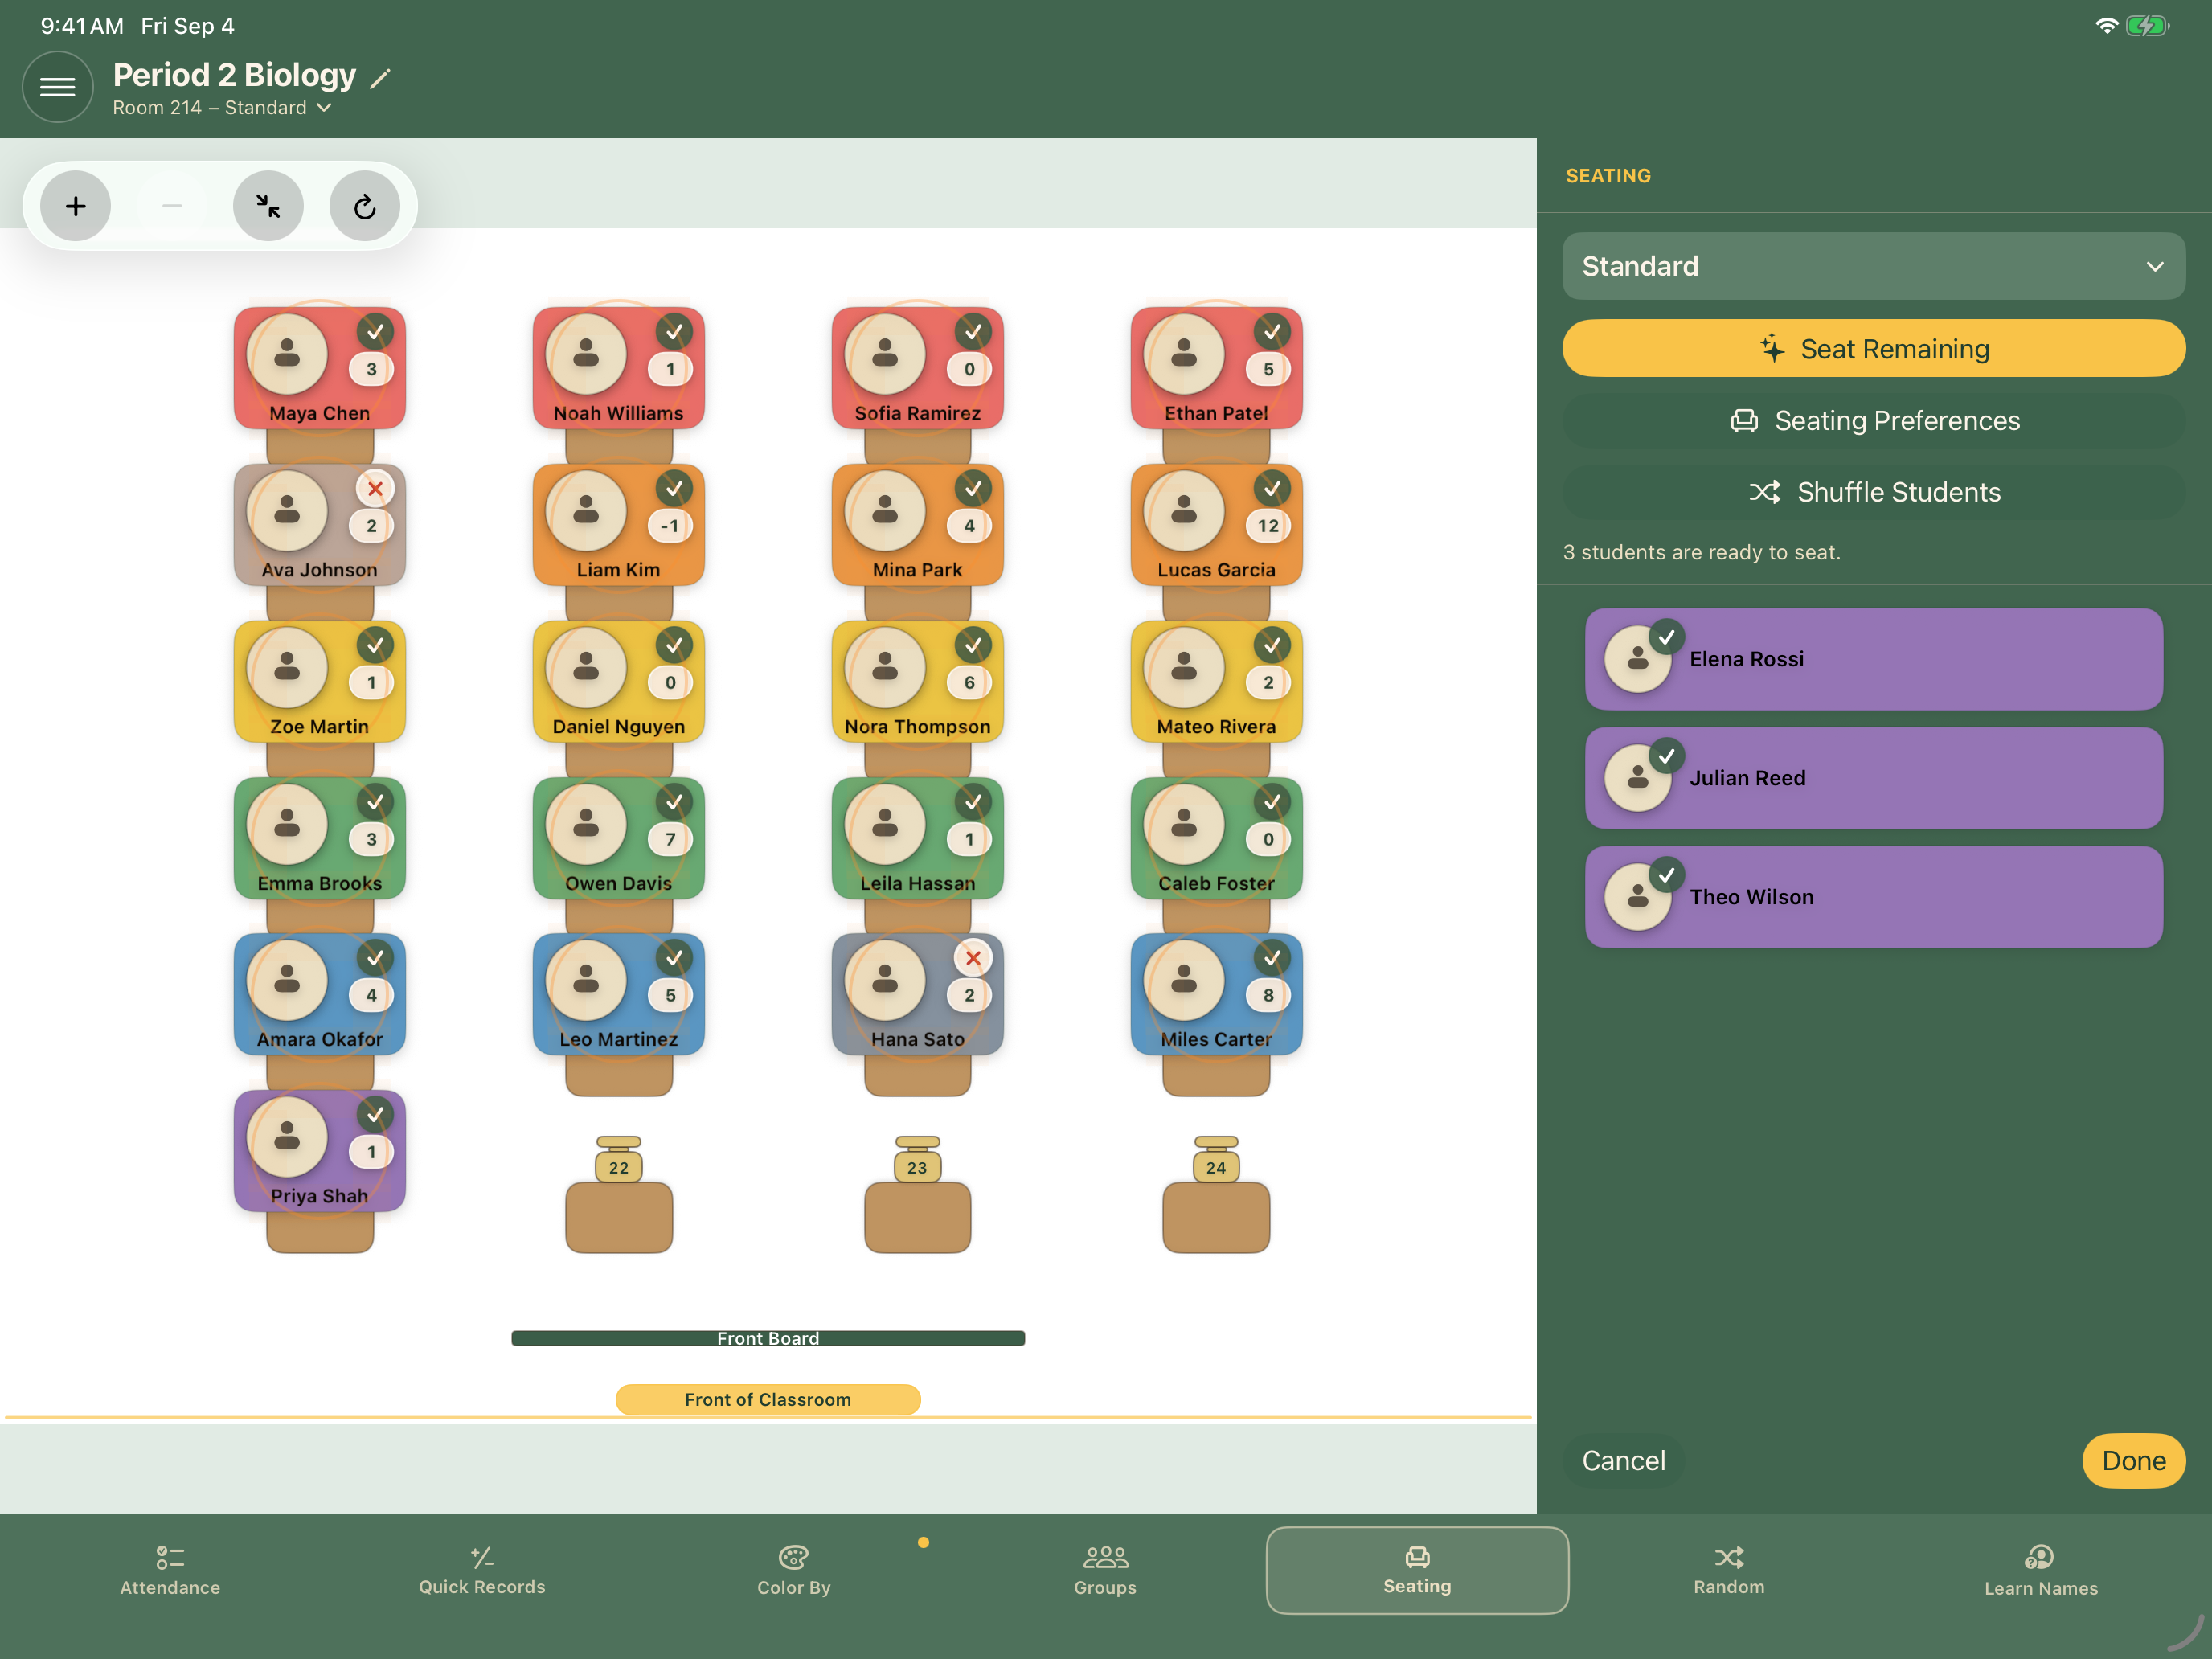Click Shuffle Students
The width and height of the screenshot is (2212, 1659).
click(x=1873, y=492)
